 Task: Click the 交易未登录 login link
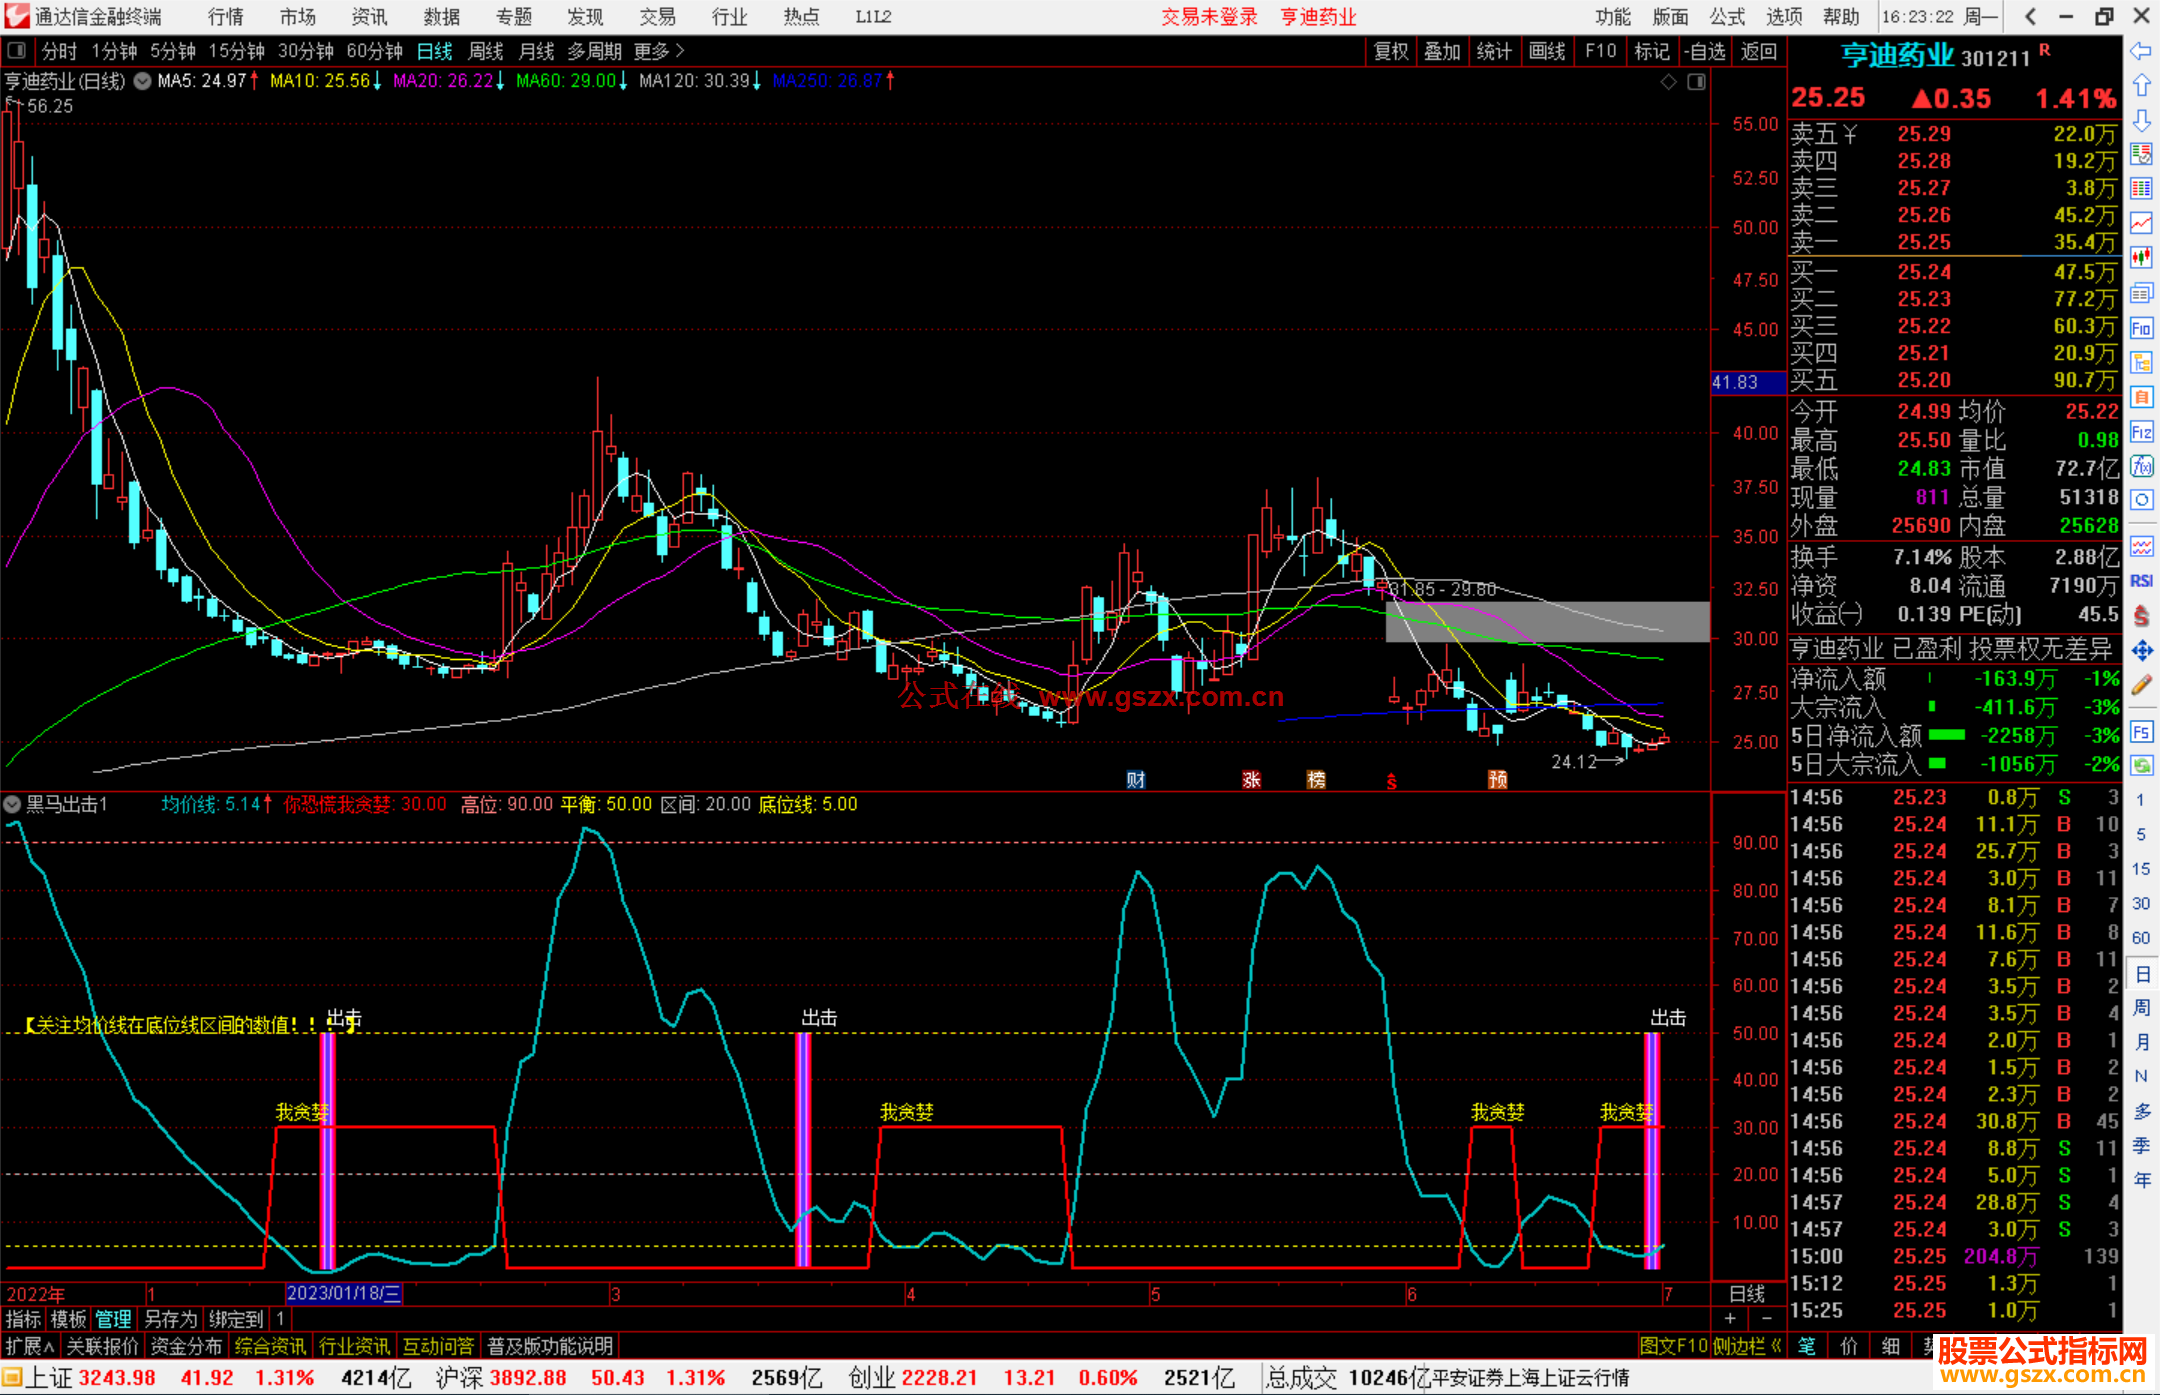coord(1209,16)
